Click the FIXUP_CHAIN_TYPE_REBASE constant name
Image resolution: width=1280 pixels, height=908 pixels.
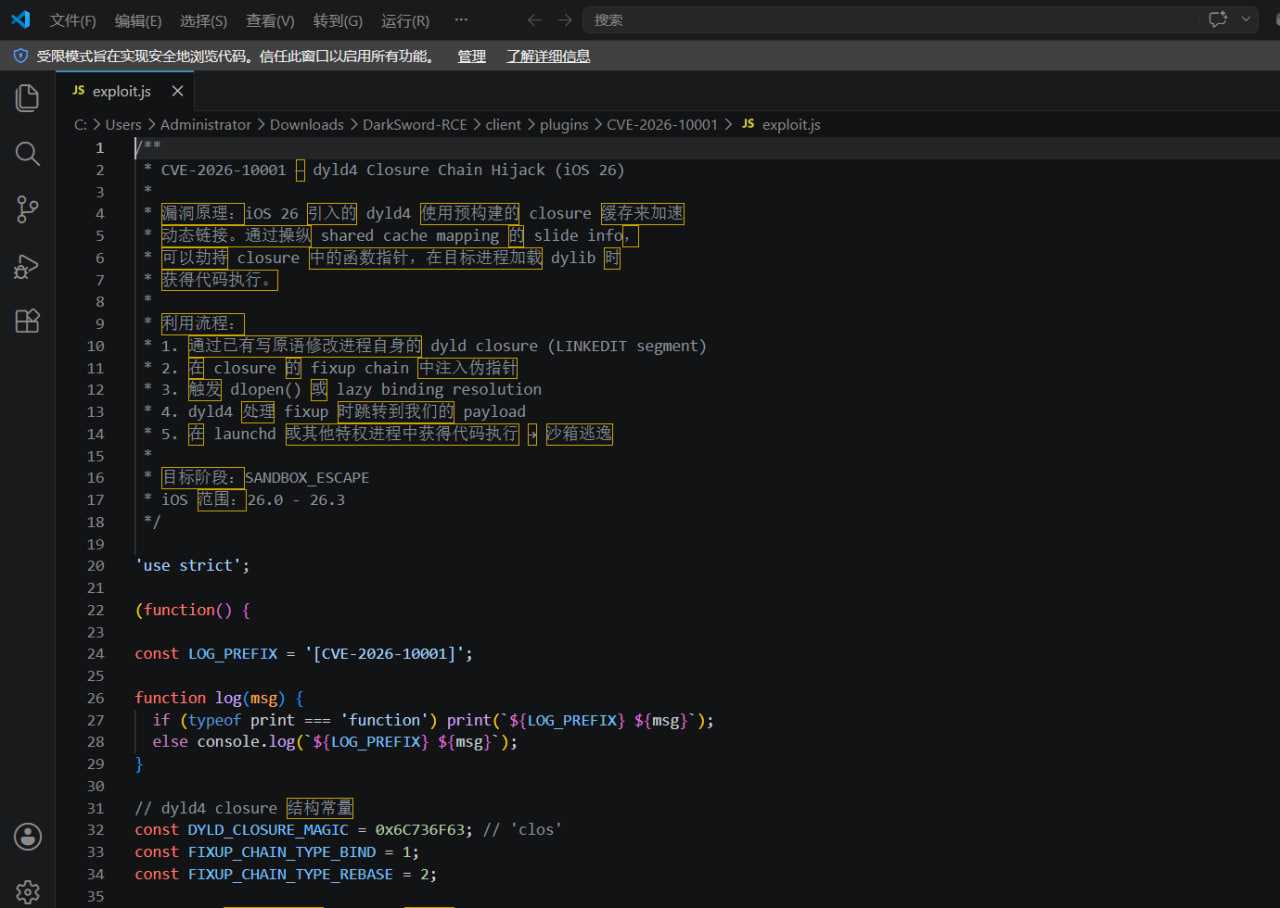point(290,874)
